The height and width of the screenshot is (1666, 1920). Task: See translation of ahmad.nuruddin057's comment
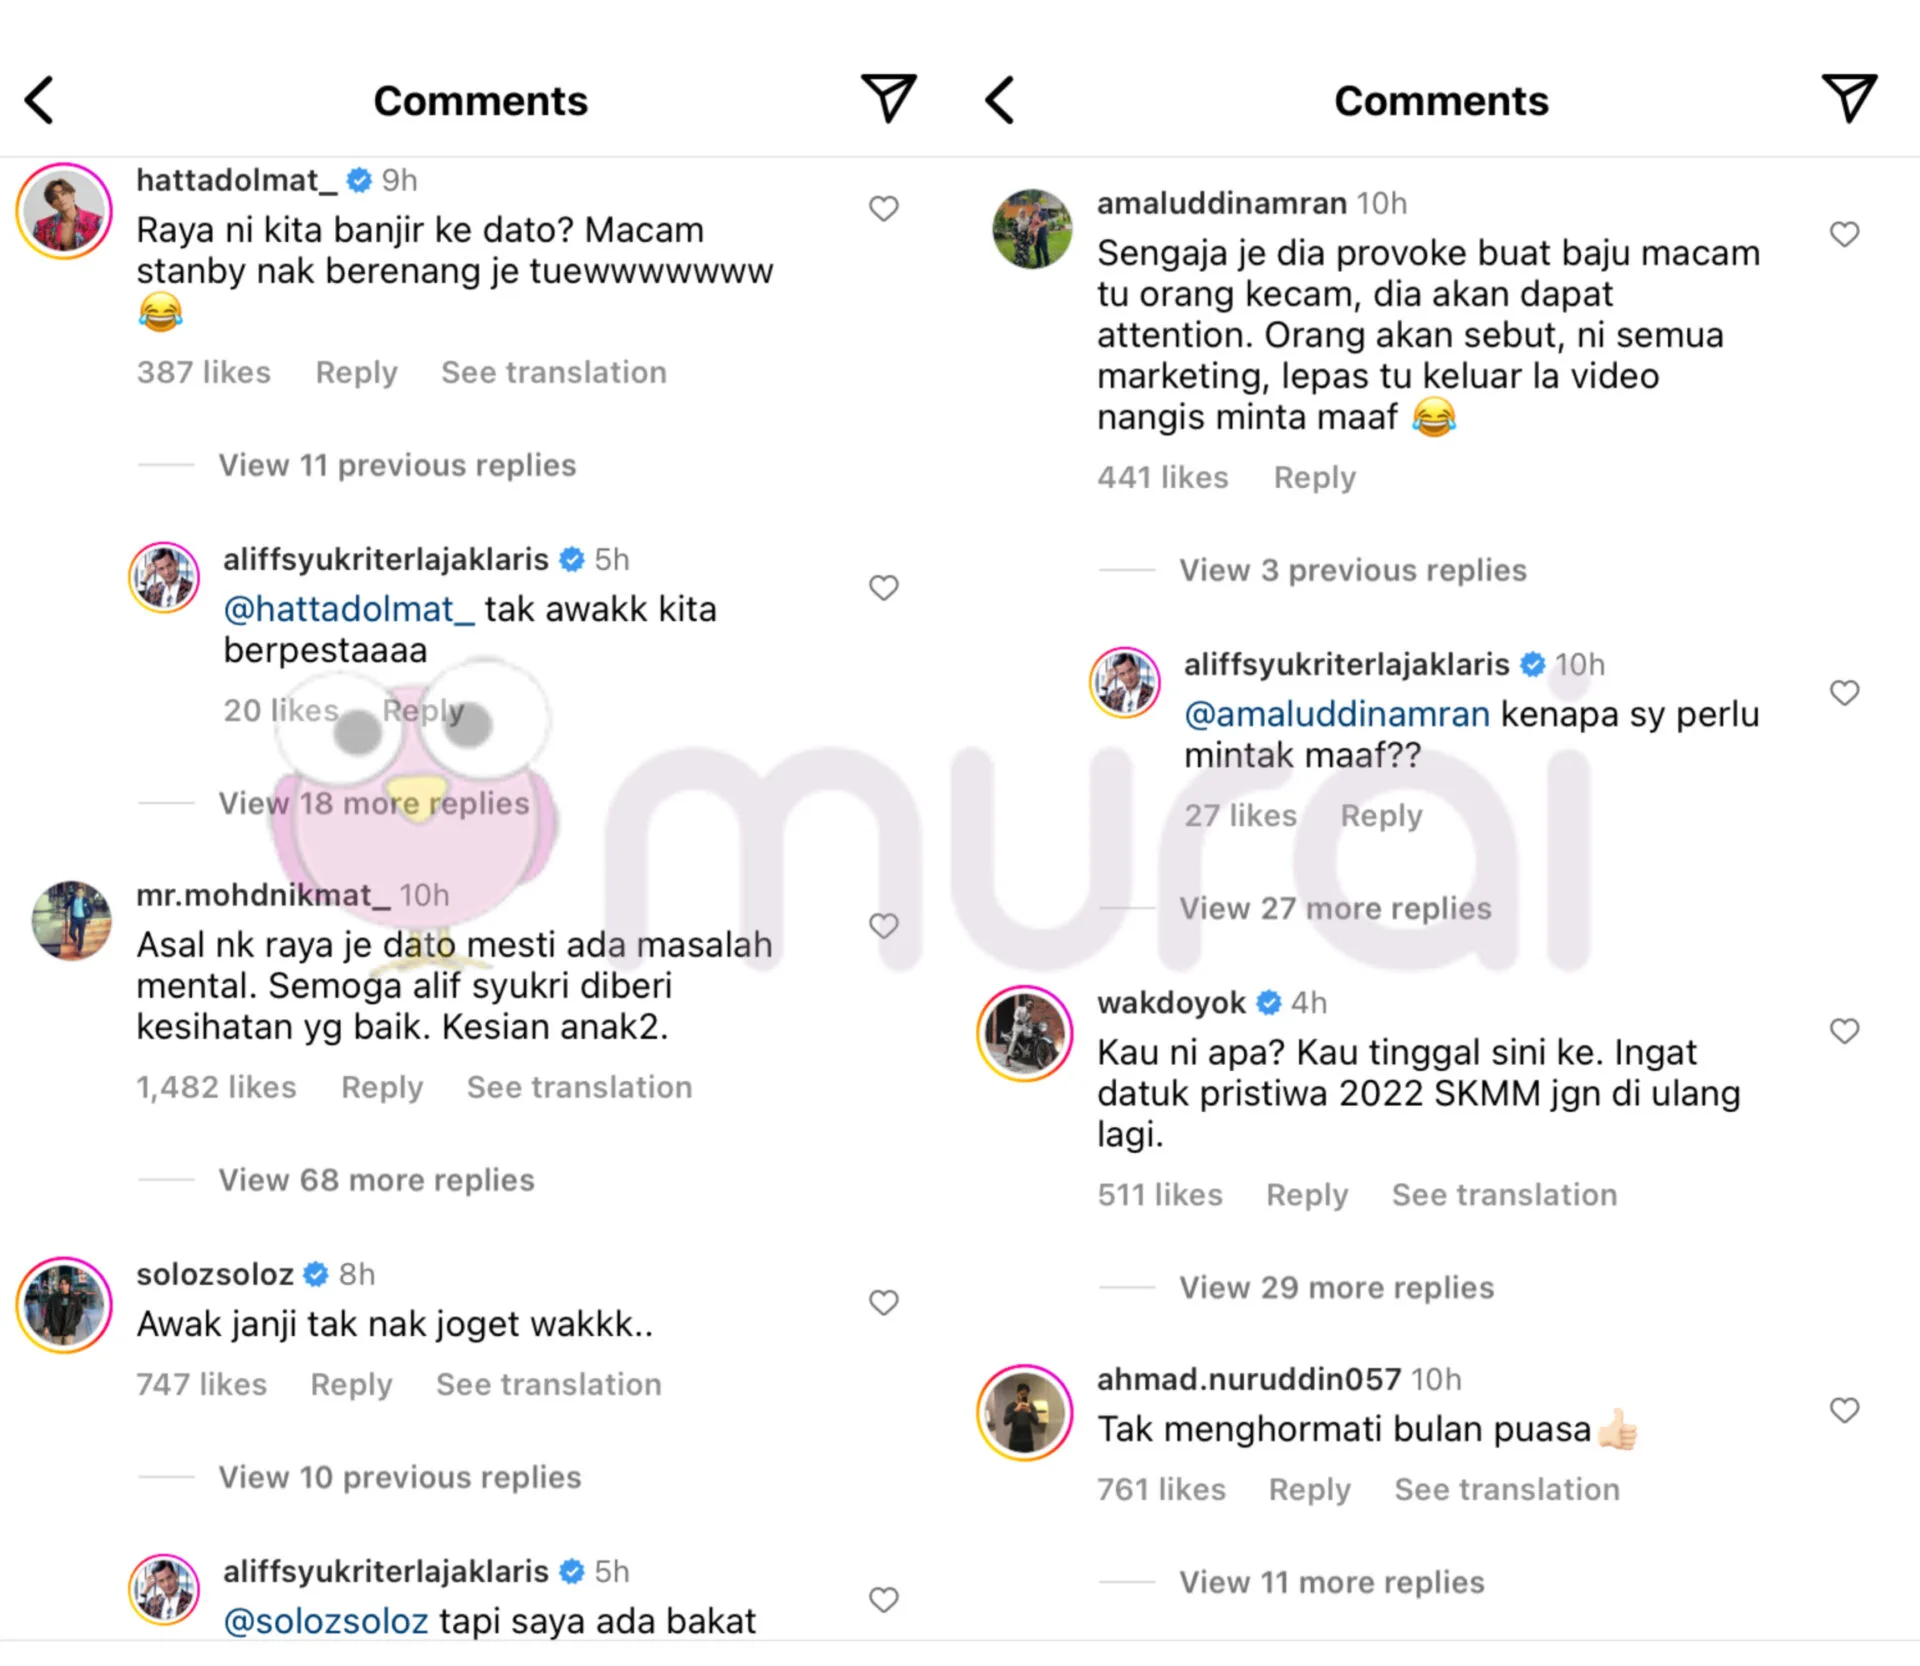1507,1489
